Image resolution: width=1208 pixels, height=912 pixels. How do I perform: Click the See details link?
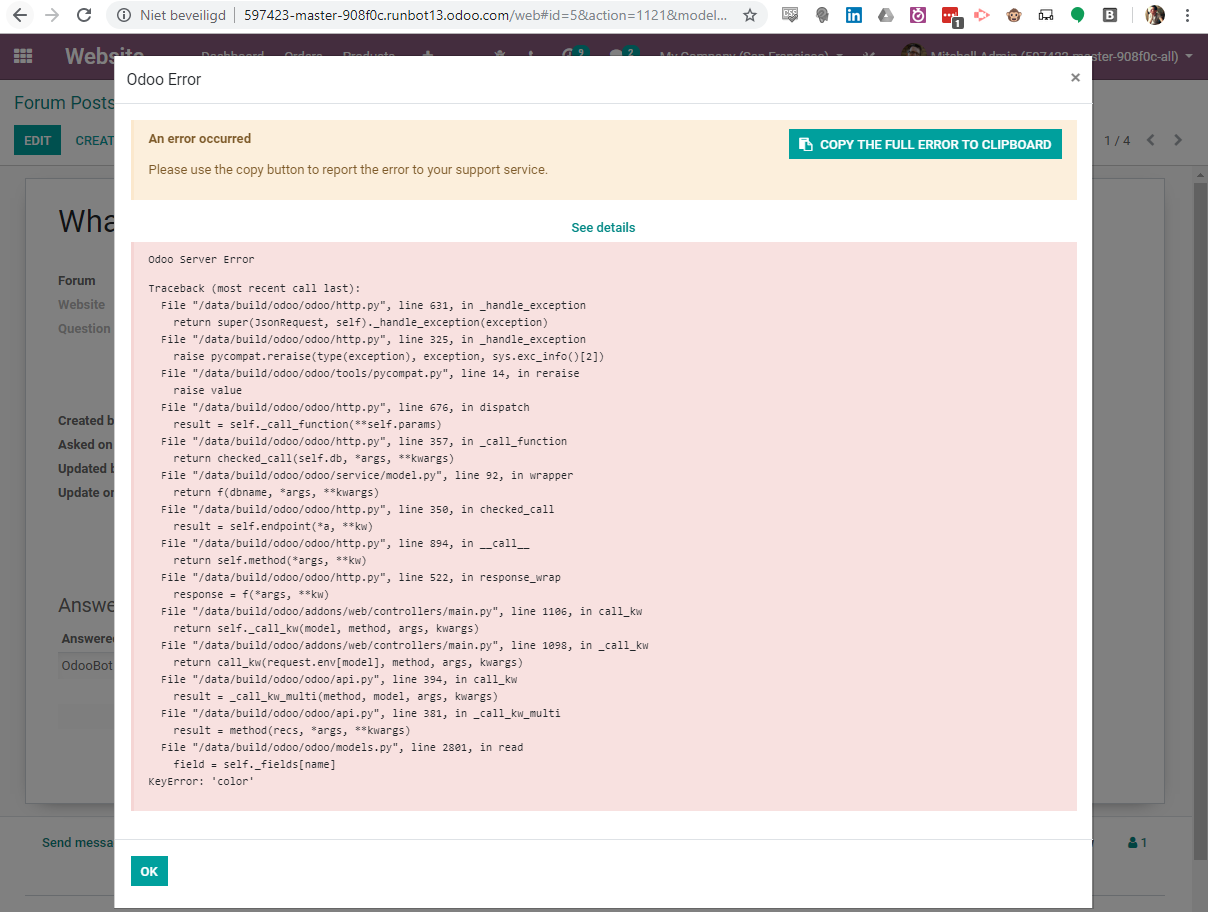pos(603,228)
